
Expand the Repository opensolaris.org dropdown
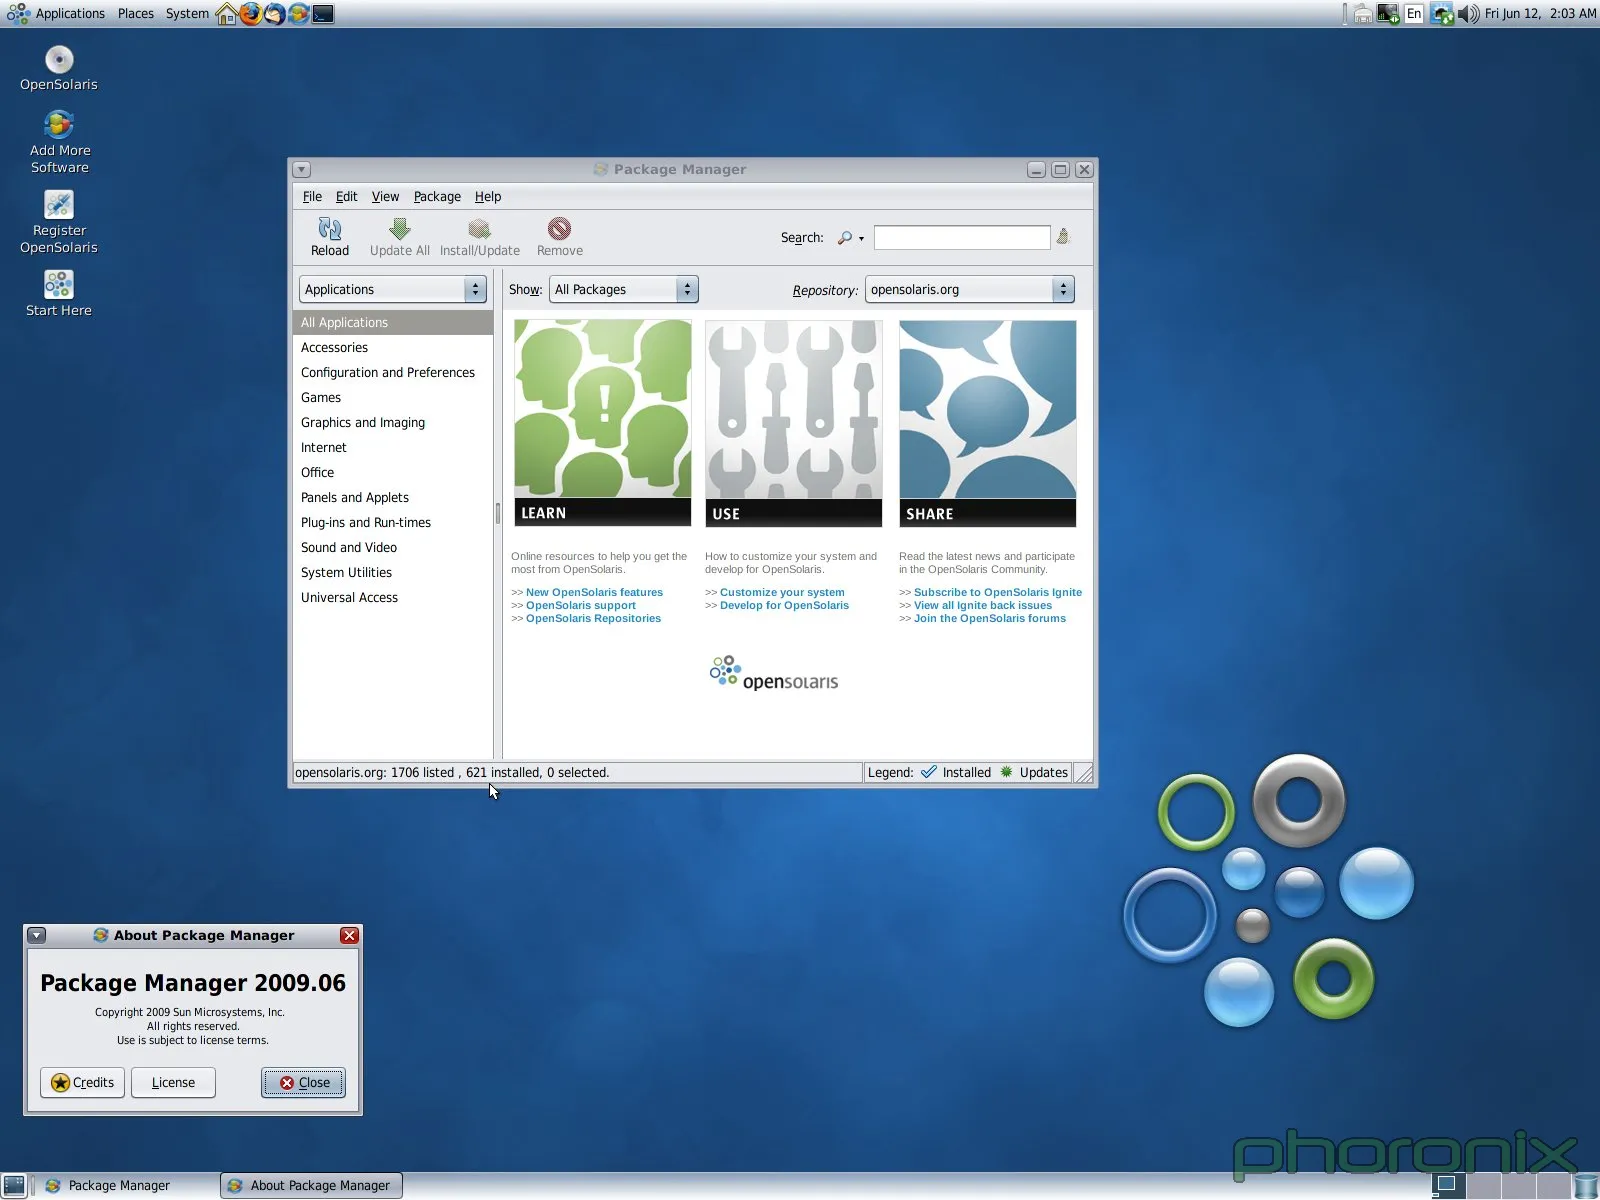click(969, 290)
